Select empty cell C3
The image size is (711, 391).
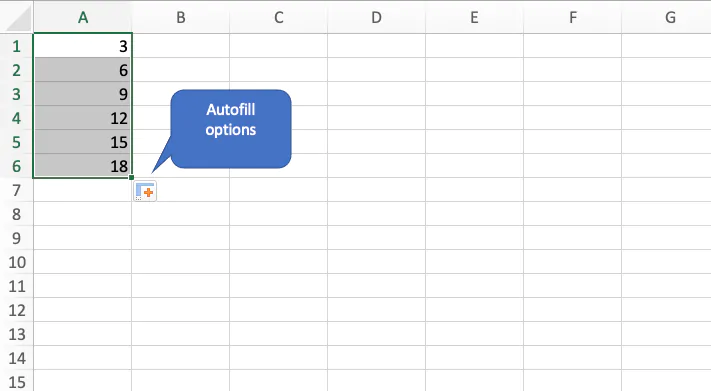pyautogui.click(x=278, y=94)
